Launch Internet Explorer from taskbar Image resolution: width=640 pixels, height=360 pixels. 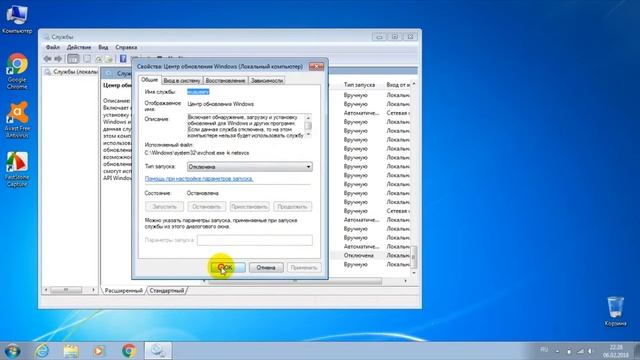[42, 351]
